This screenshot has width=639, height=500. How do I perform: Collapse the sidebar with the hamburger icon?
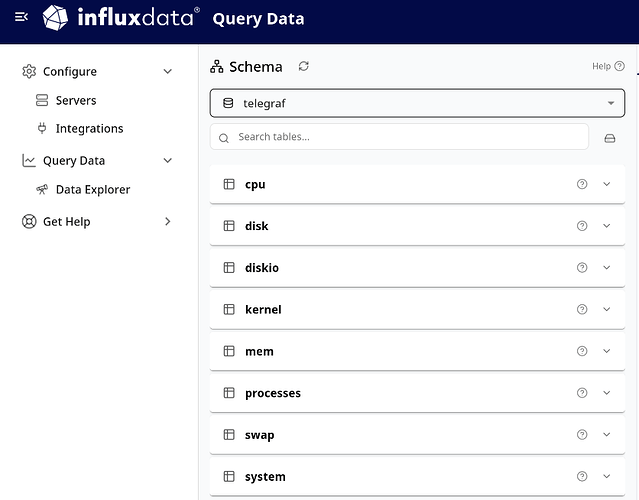21,18
